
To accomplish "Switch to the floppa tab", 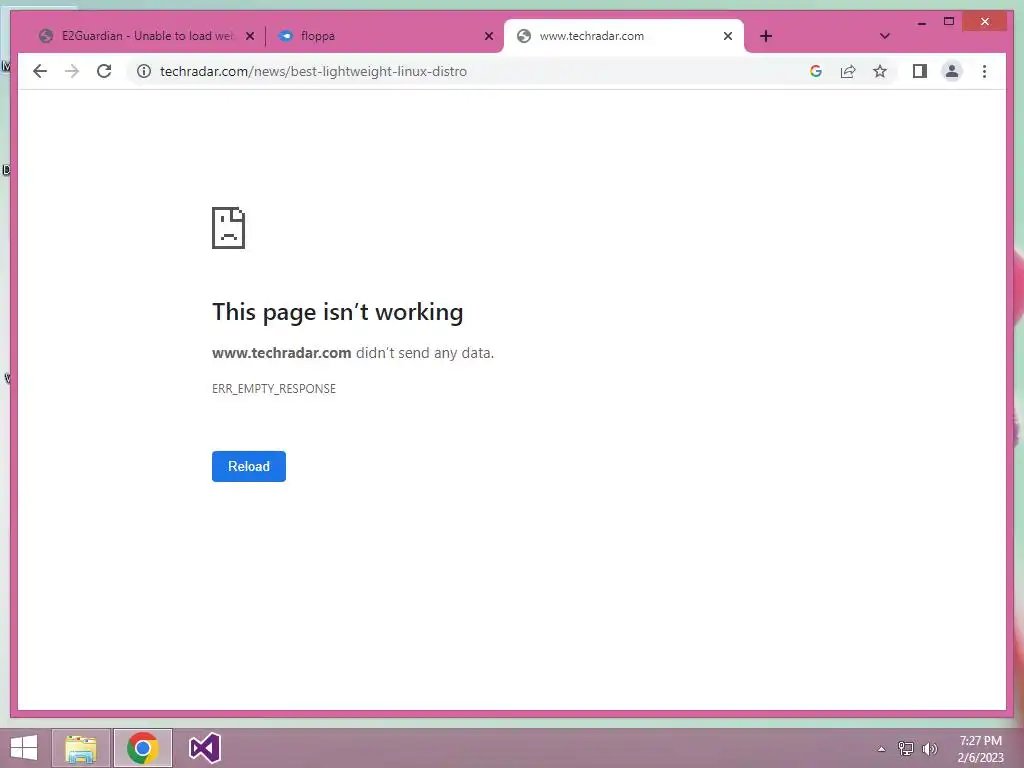I will [x=384, y=36].
